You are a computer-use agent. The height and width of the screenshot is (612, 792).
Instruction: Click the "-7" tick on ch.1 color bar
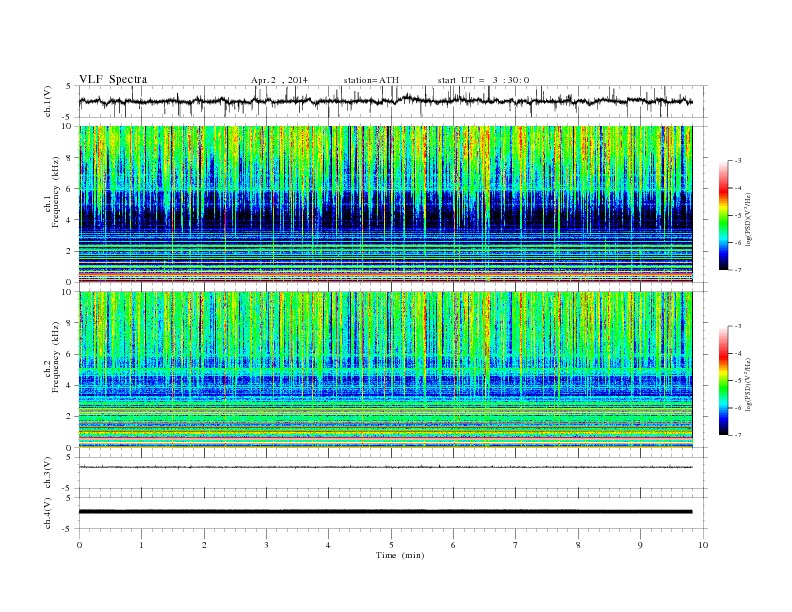click(x=738, y=270)
